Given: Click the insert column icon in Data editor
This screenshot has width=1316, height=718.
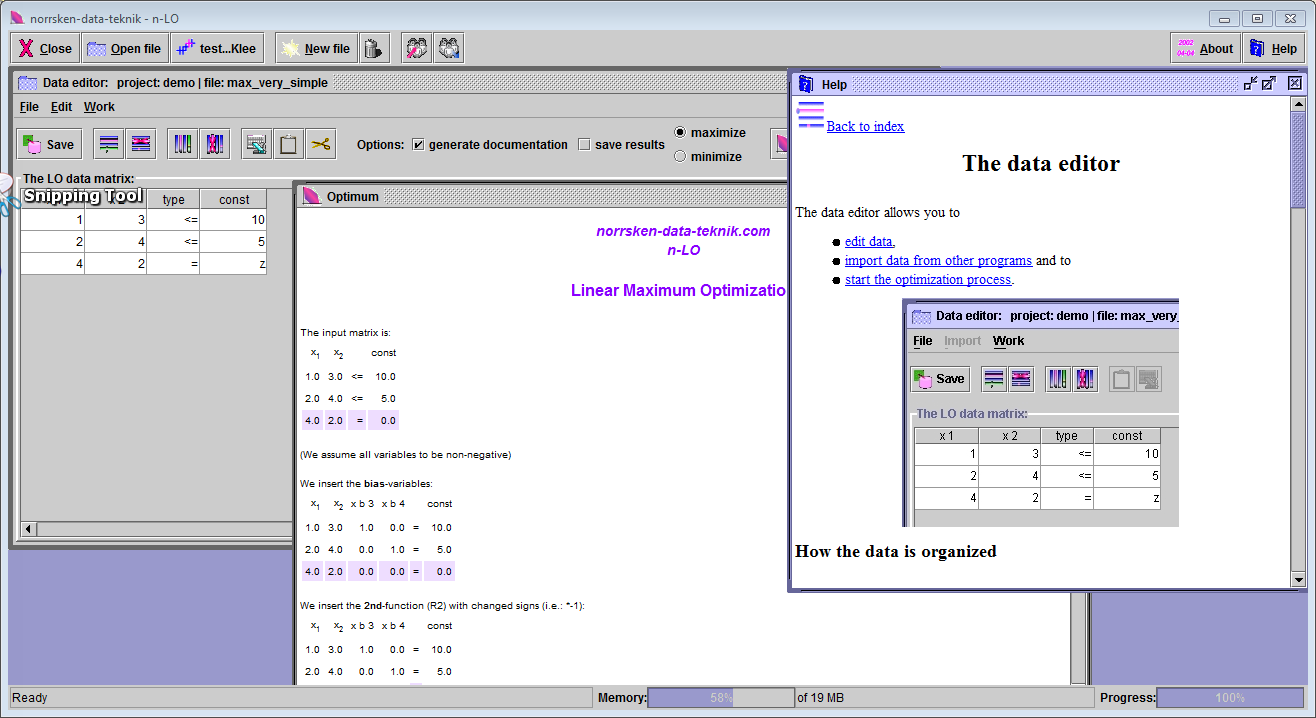Looking at the screenshot, I should pos(183,144).
